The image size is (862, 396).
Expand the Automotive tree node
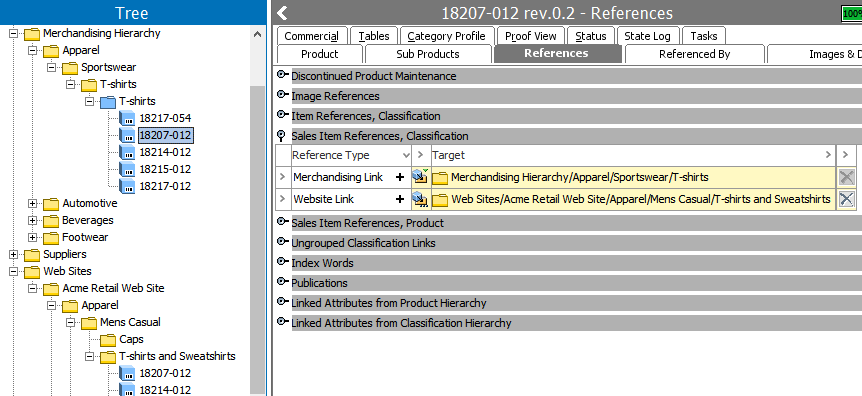(x=32, y=204)
